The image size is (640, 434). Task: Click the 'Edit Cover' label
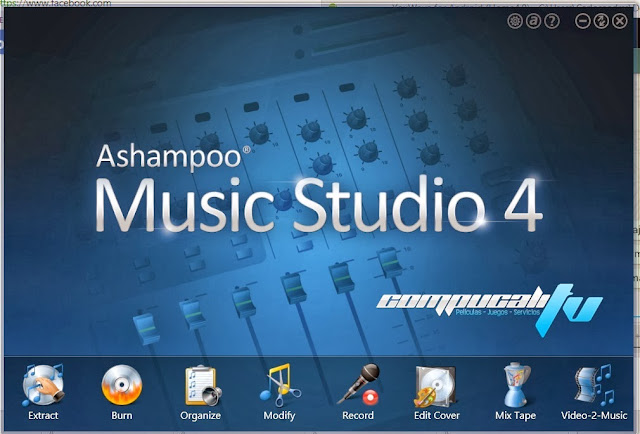(437, 416)
